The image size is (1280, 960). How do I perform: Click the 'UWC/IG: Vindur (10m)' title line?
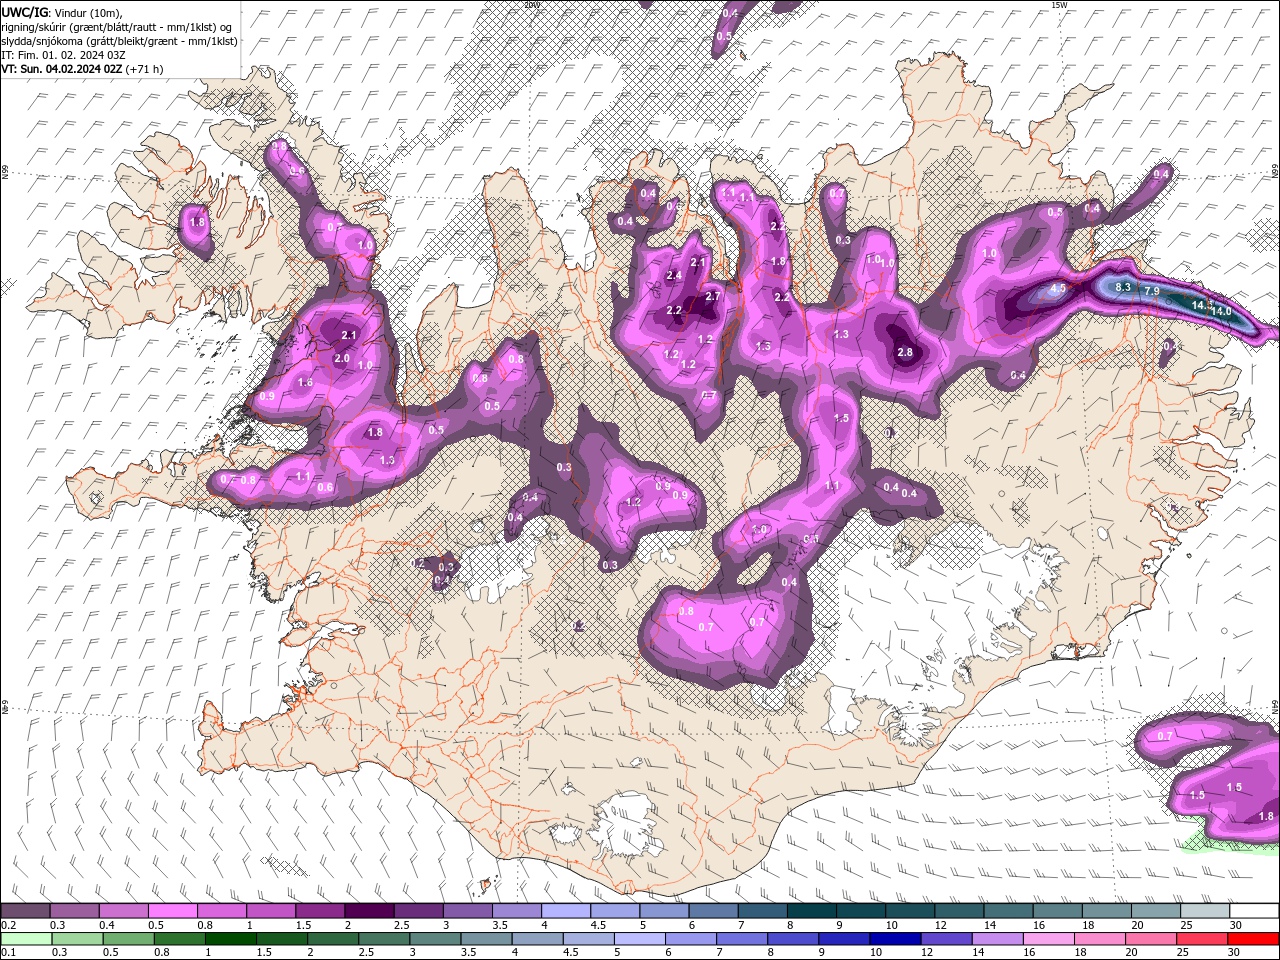62,12
